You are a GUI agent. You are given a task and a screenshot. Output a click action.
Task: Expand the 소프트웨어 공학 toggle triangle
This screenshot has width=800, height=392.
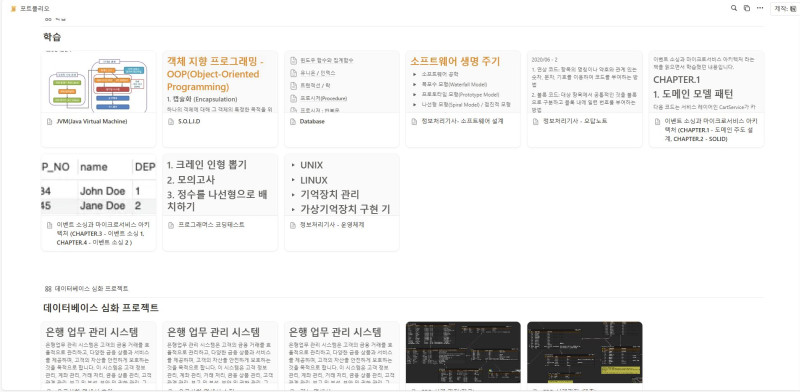click(x=414, y=74)
